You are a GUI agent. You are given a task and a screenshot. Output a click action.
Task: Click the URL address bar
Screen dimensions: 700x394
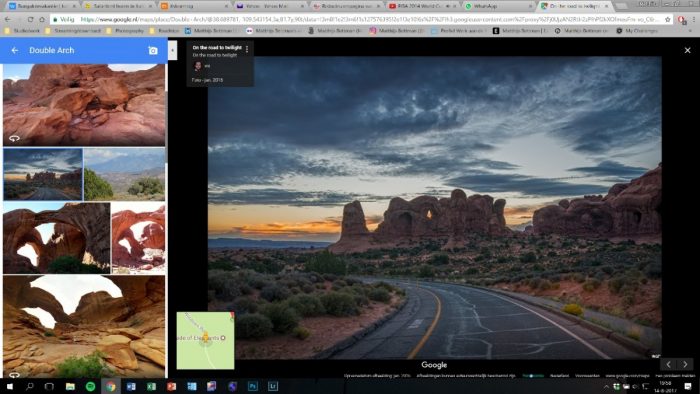pyautogui.click(x=357, y=20)
